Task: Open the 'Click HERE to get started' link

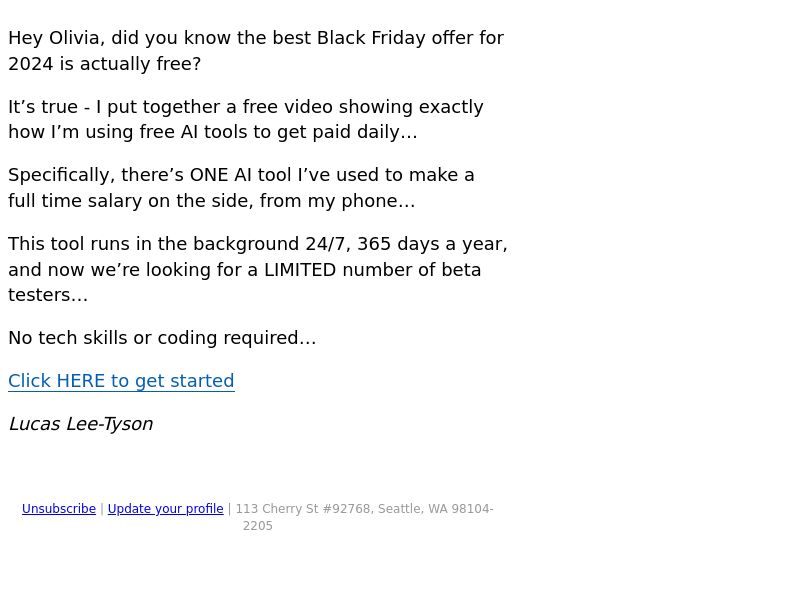Action: click(121, 381)
